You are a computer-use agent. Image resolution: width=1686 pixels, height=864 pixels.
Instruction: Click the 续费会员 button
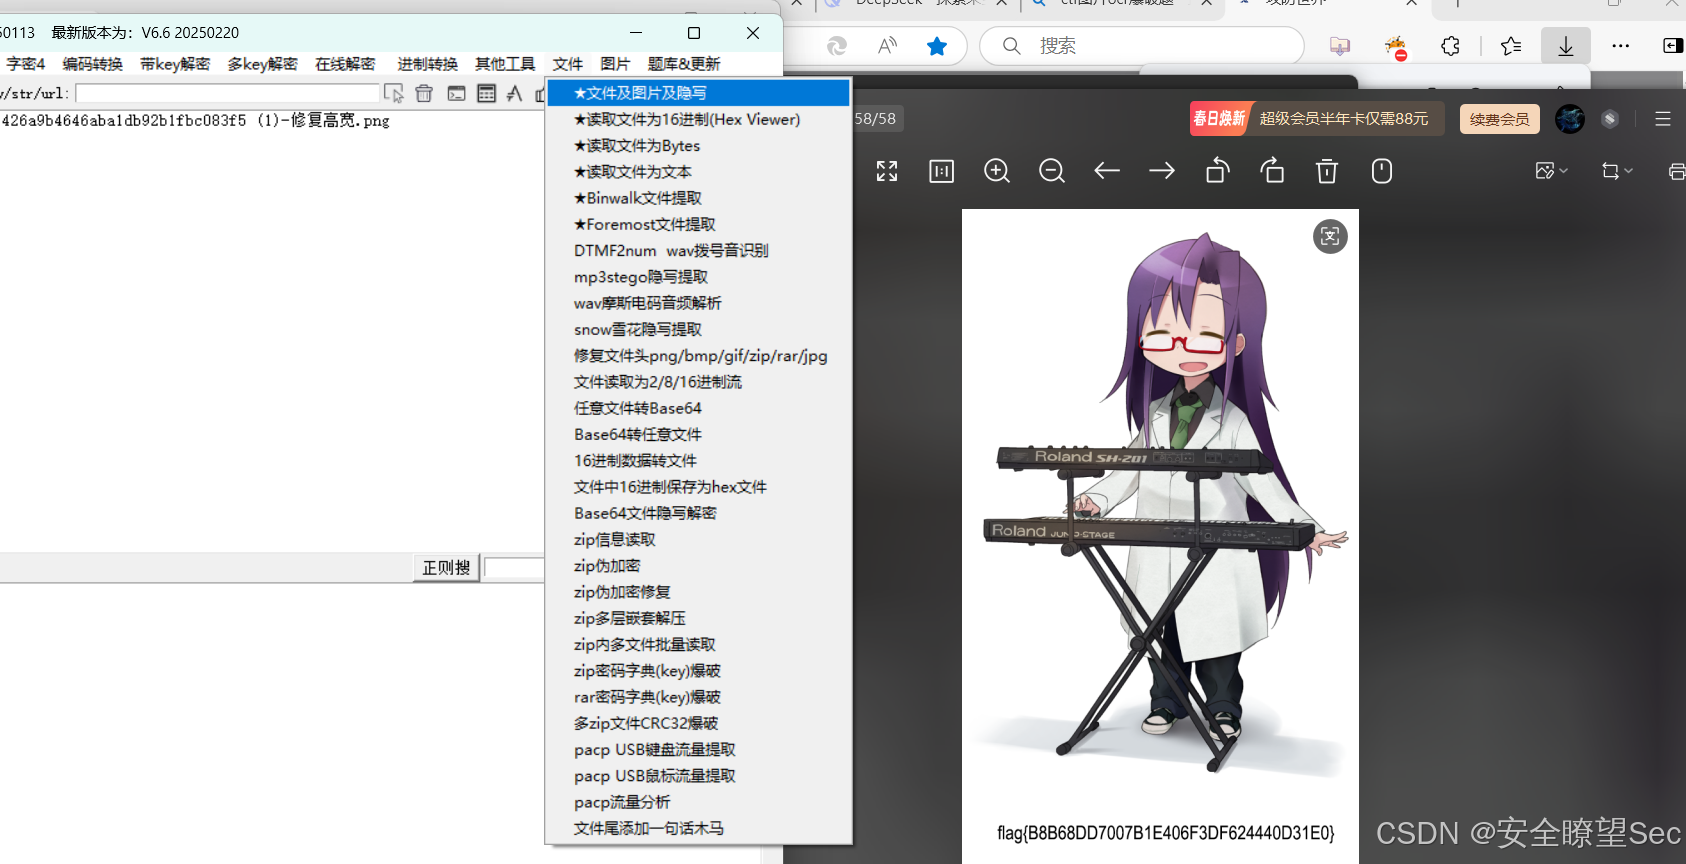(x=1500, y=119)
